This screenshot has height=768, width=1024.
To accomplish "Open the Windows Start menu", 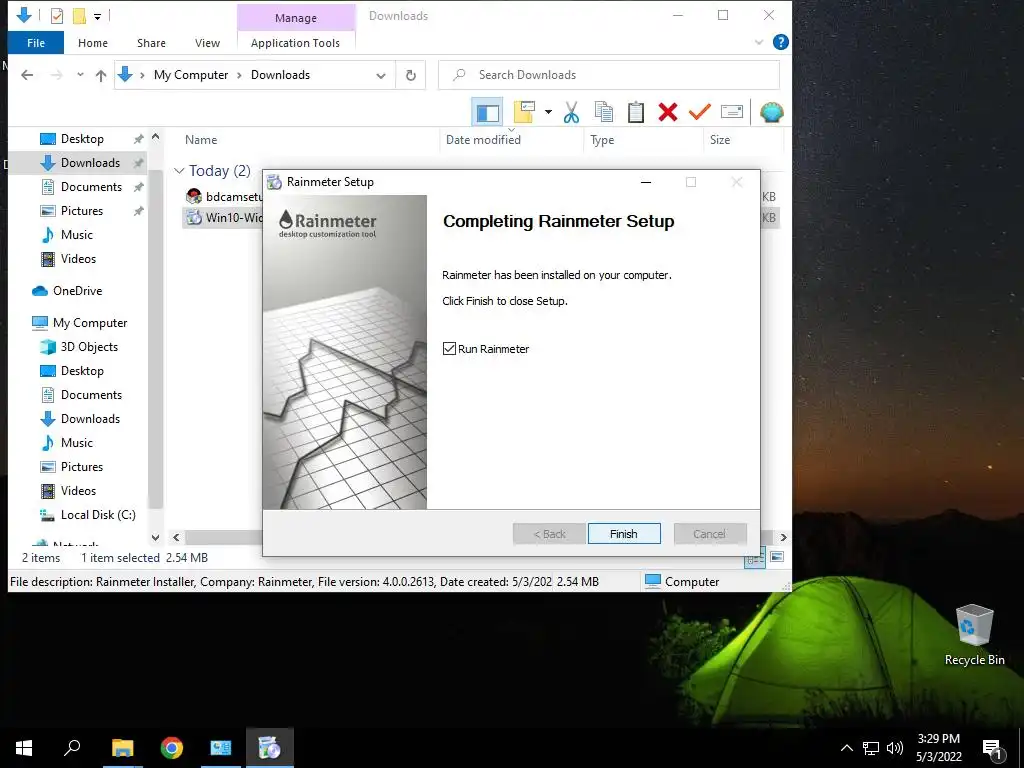I will click(24, 748).
